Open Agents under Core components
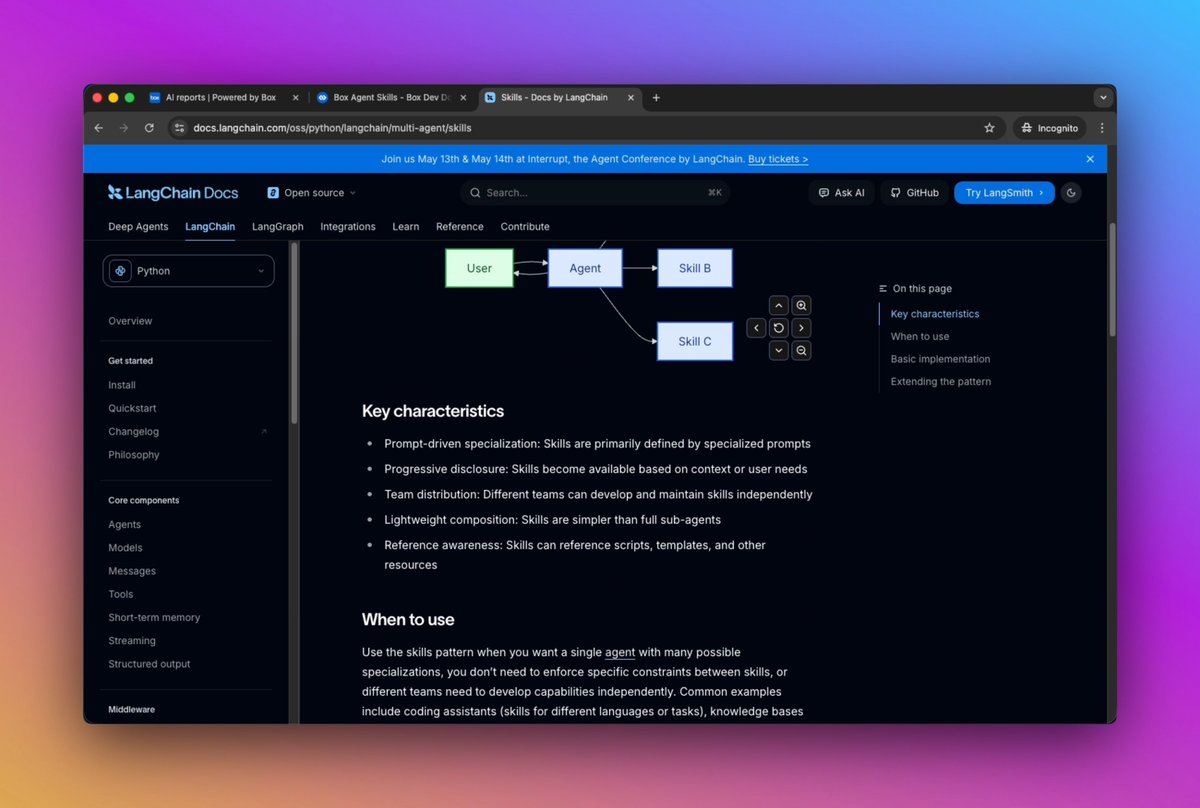 [x=125, y=525]
